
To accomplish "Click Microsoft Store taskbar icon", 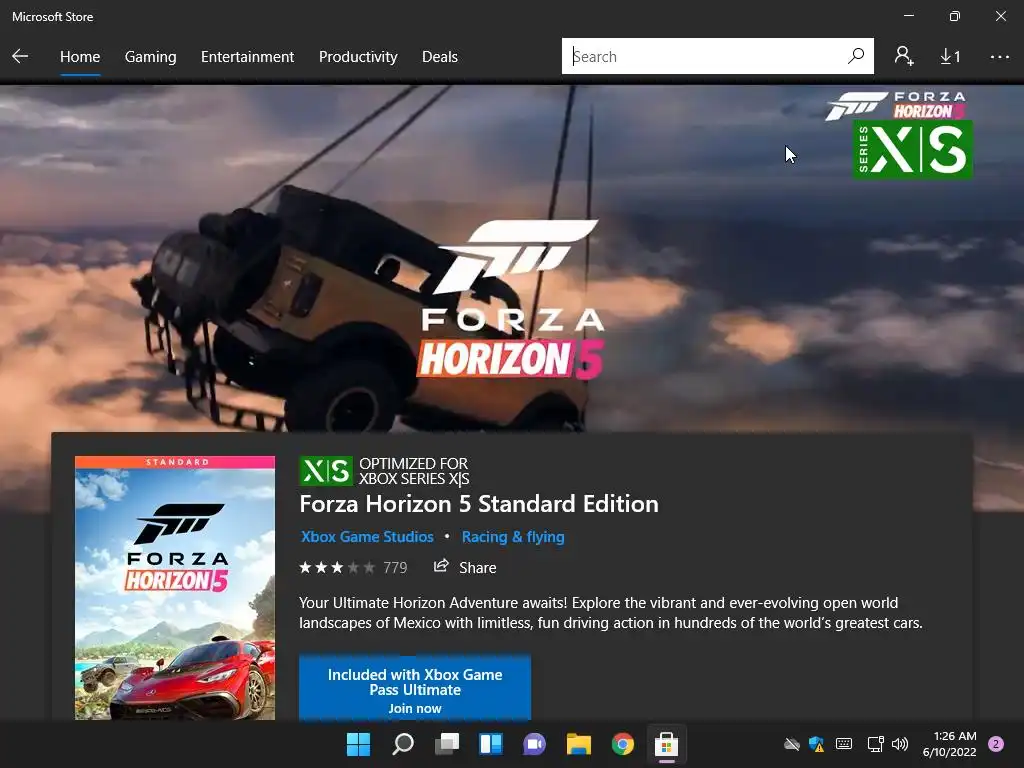I will click(666, 744).
